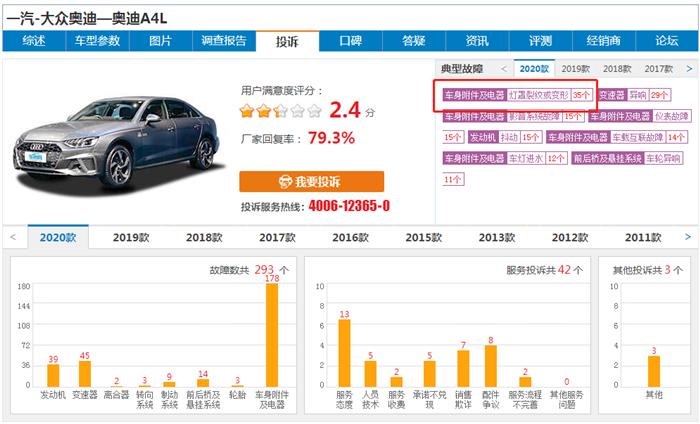Image resolution: width=700 pixels, height=424 pixels.
Task: Open the 影音系统故障 15个 fault tag
Action: (x=513, y=116)
